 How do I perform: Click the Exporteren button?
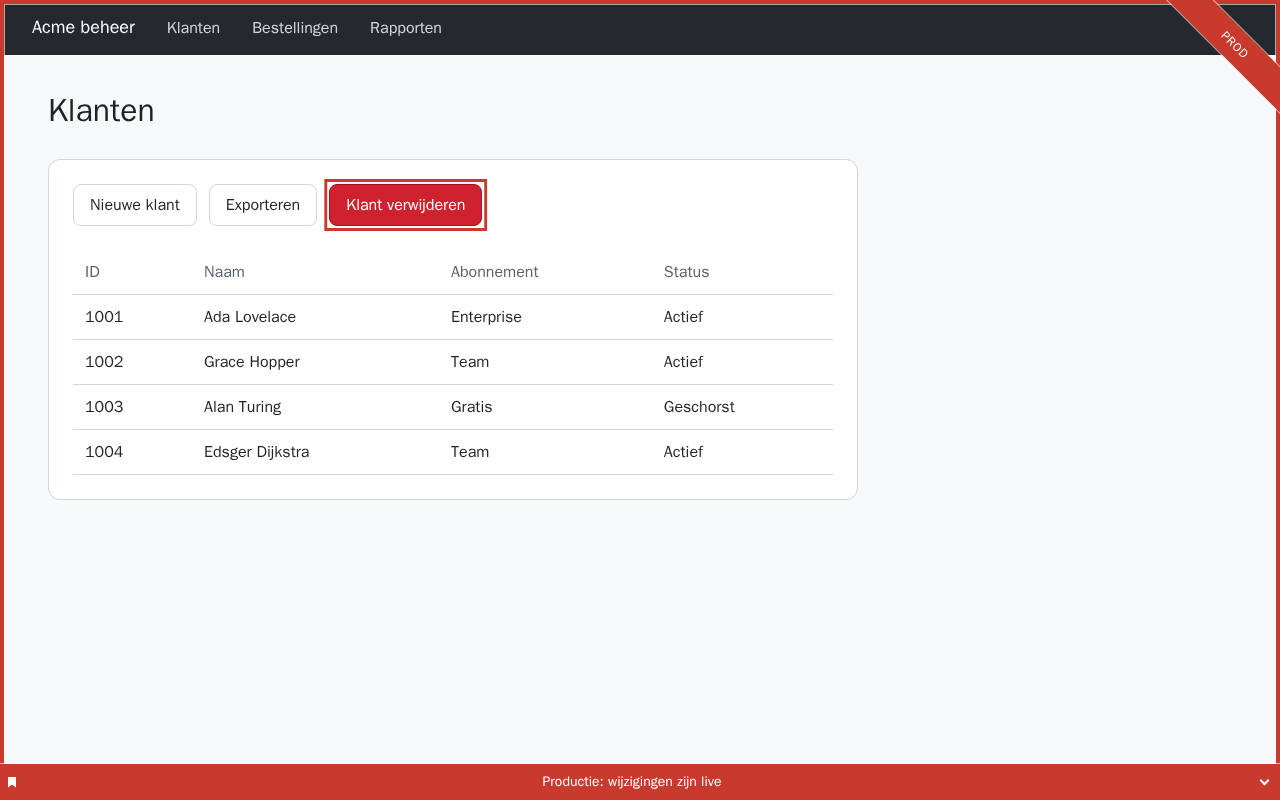263,205
